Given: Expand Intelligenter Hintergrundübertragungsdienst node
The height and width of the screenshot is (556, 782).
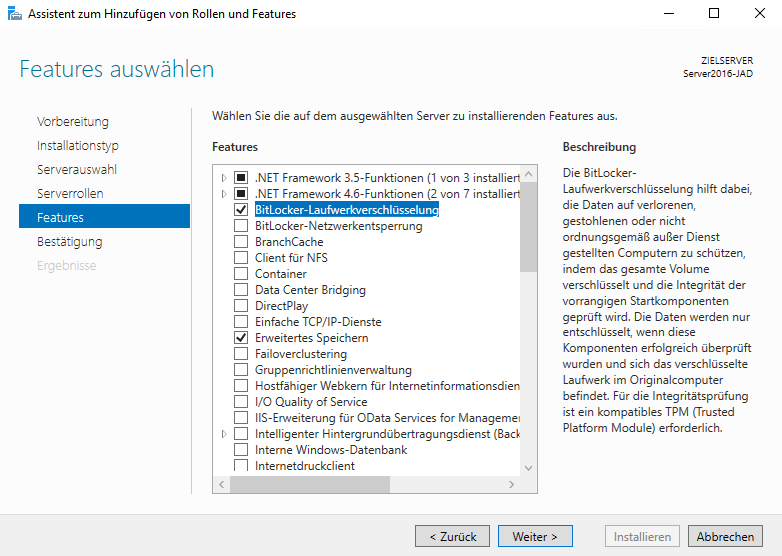Looking at the screenshot, I should [223, 434].
